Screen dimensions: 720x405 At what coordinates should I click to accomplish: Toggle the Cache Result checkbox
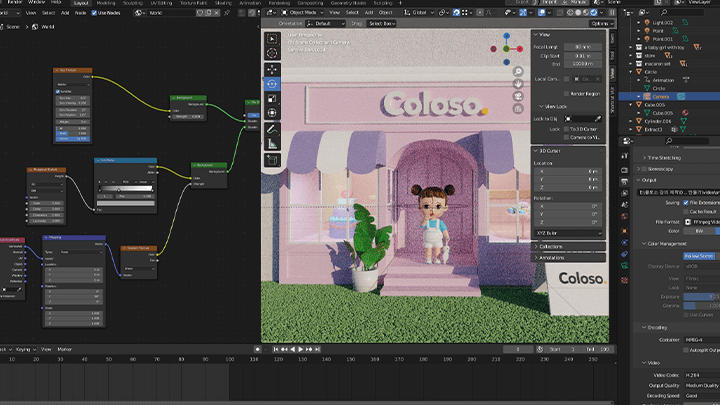click(686, 212)
